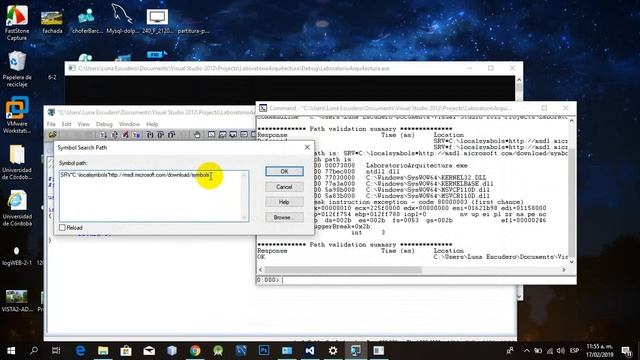Click the taskbar volume icon
This screenshot has width=640, height=360.
(x=560, y=351)
